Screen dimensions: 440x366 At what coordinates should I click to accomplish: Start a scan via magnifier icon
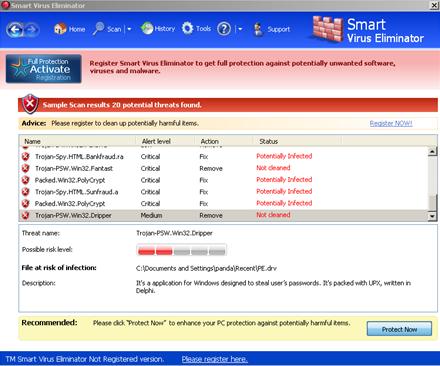click(x=99, y=29)
